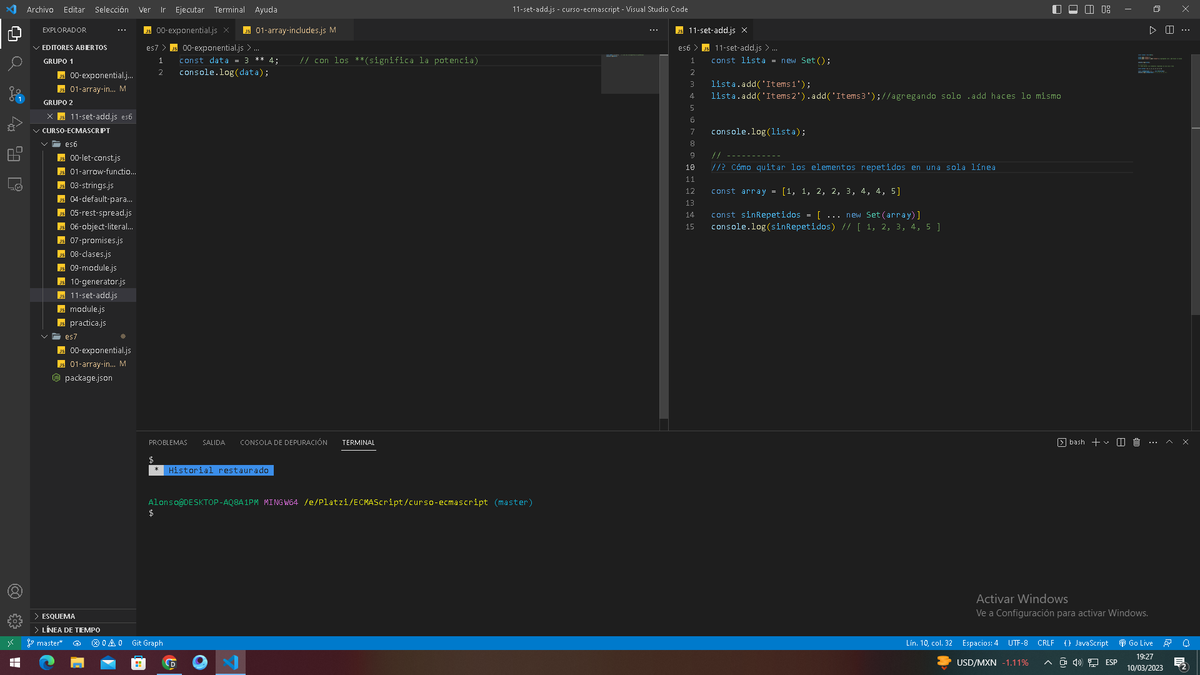Open the Search view in activity bar
The height and width of the screenshot is (675, 1200).
pos(15,63)
